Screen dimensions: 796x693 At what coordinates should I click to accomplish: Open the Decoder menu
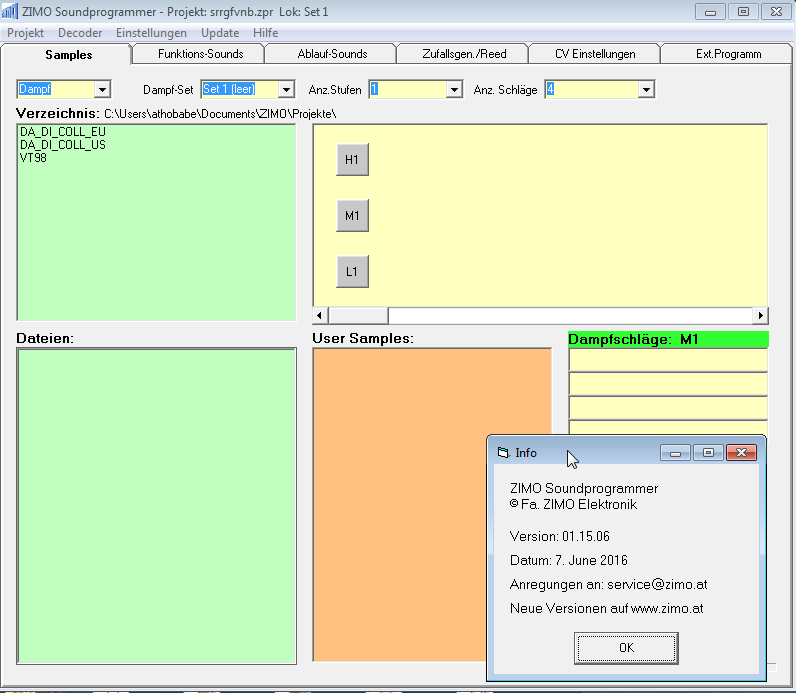point(80,33)
